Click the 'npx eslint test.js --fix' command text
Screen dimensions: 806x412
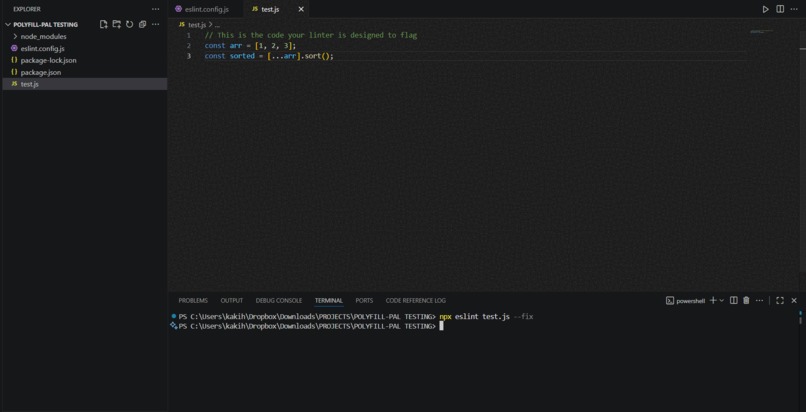tap(486, 316)
